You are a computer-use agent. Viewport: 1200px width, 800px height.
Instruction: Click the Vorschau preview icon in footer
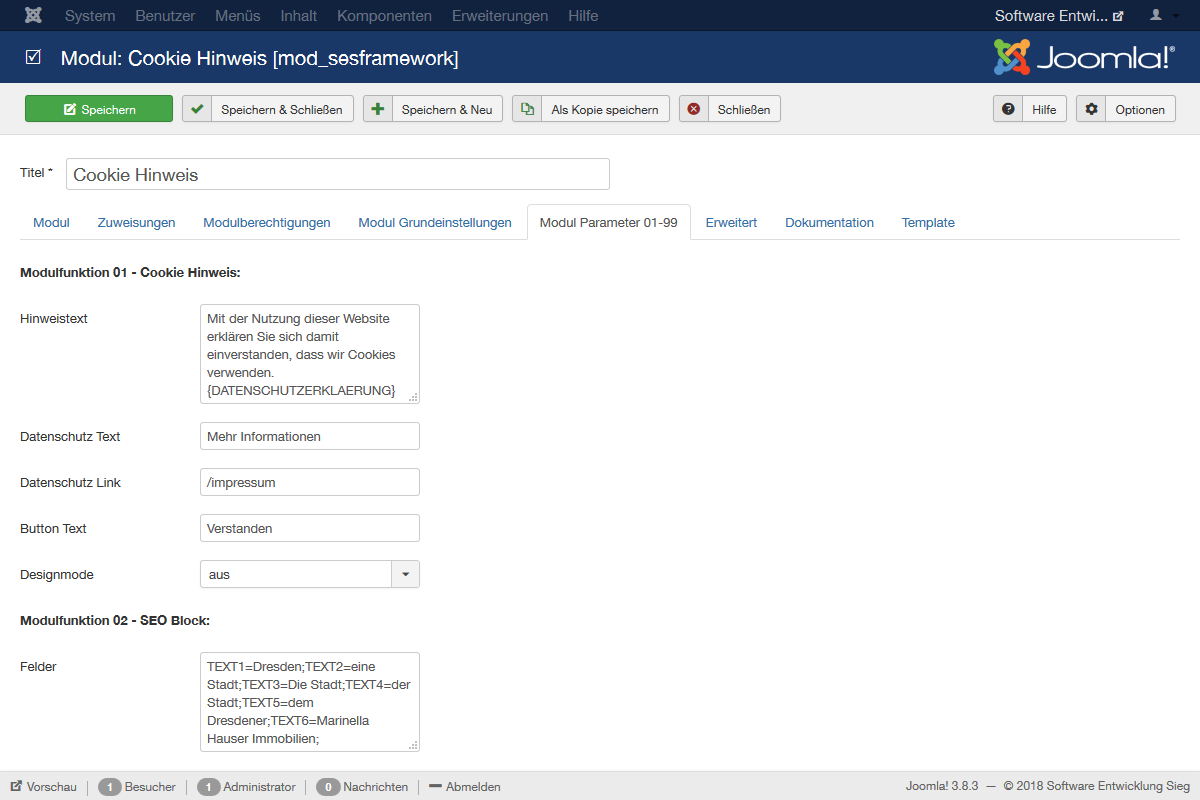[17, 787]
